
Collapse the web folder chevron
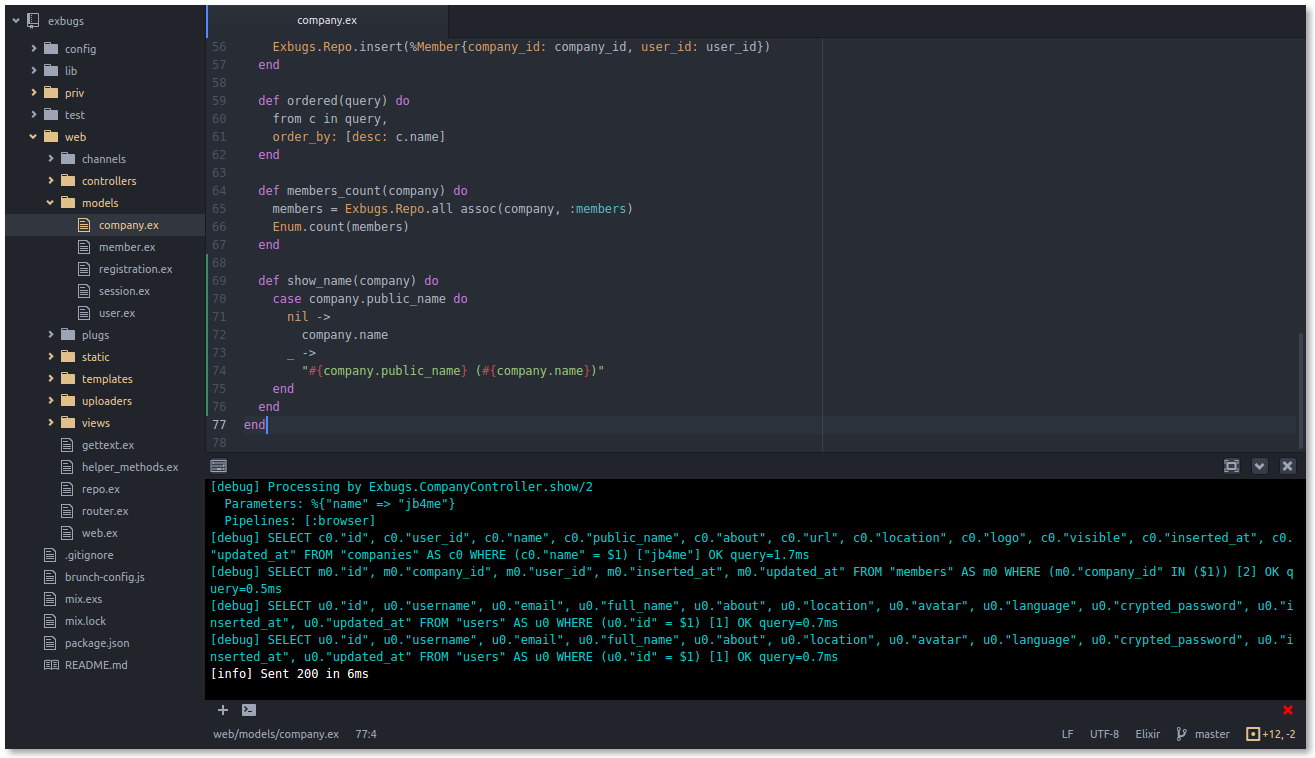click(x=33, y=136)
